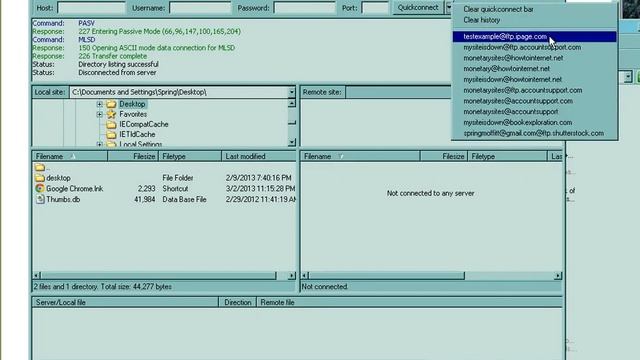640x360 pixels.
Task: Click left arrow of remote list scrollbar
Action: point(304,276)
